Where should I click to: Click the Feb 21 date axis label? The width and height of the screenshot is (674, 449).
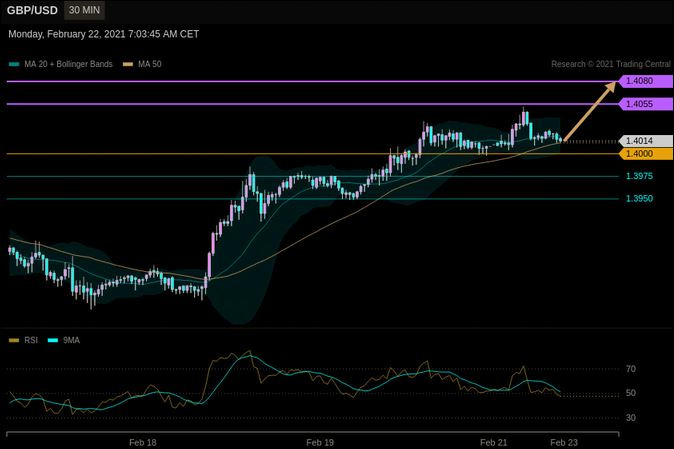pyautogui.click(x=493, y=443)
